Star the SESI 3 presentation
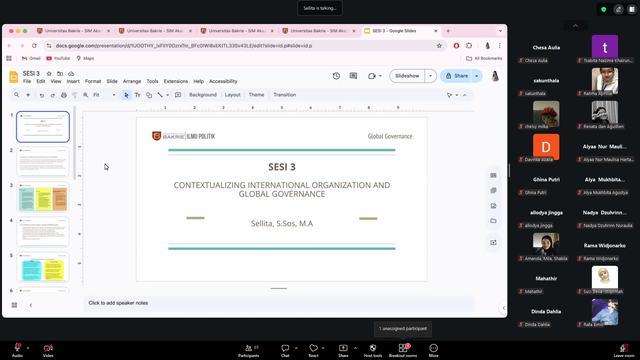The width and height of the screenshot is (640, 360). tap(49, 73)
